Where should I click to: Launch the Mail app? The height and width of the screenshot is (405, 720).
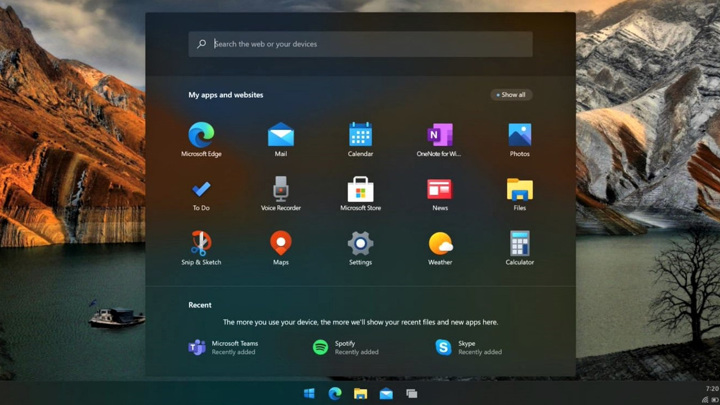(x=281, y=135)
